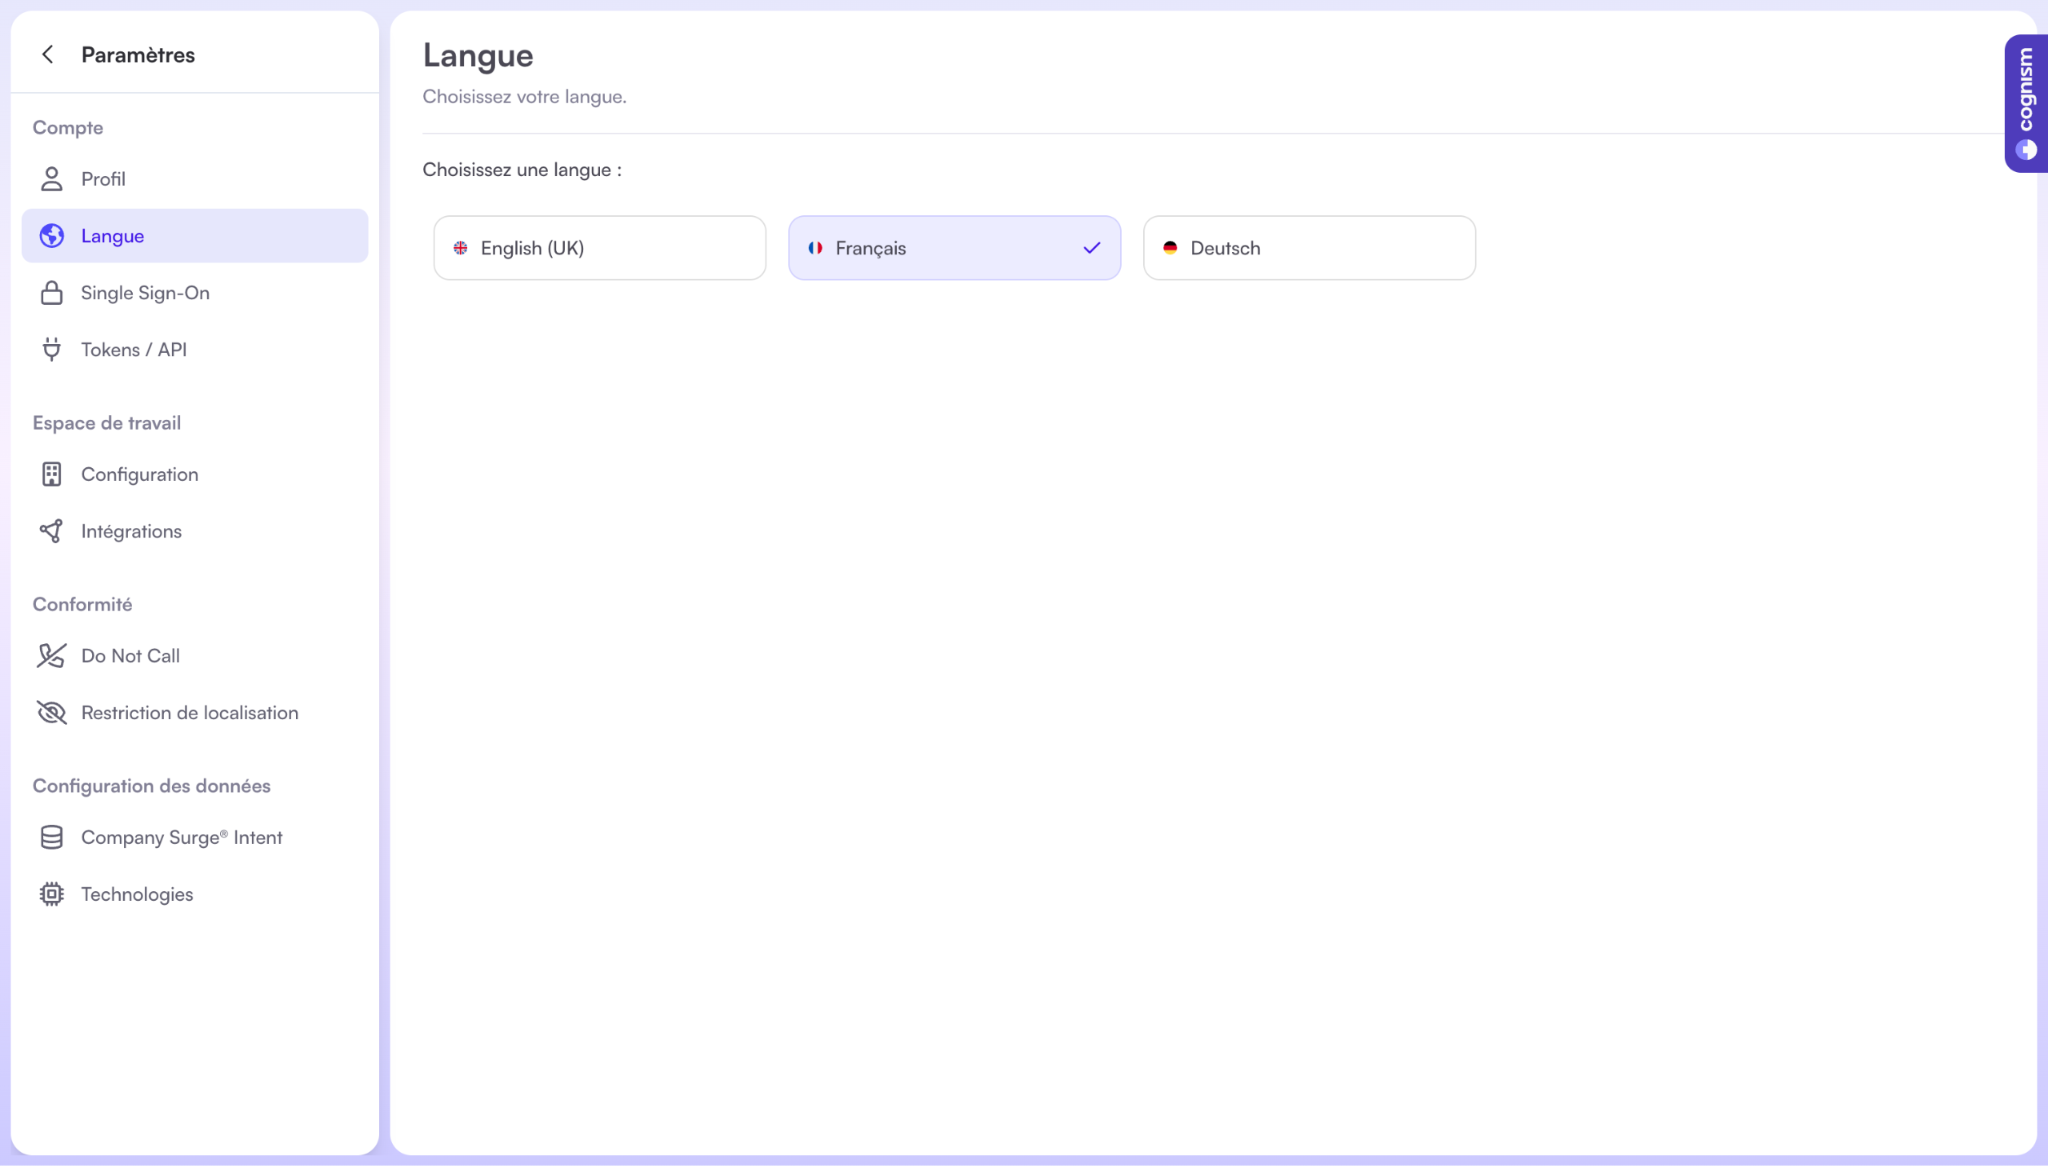
Task: Open Restriction de localisation page
Action: tap(190, 713)
